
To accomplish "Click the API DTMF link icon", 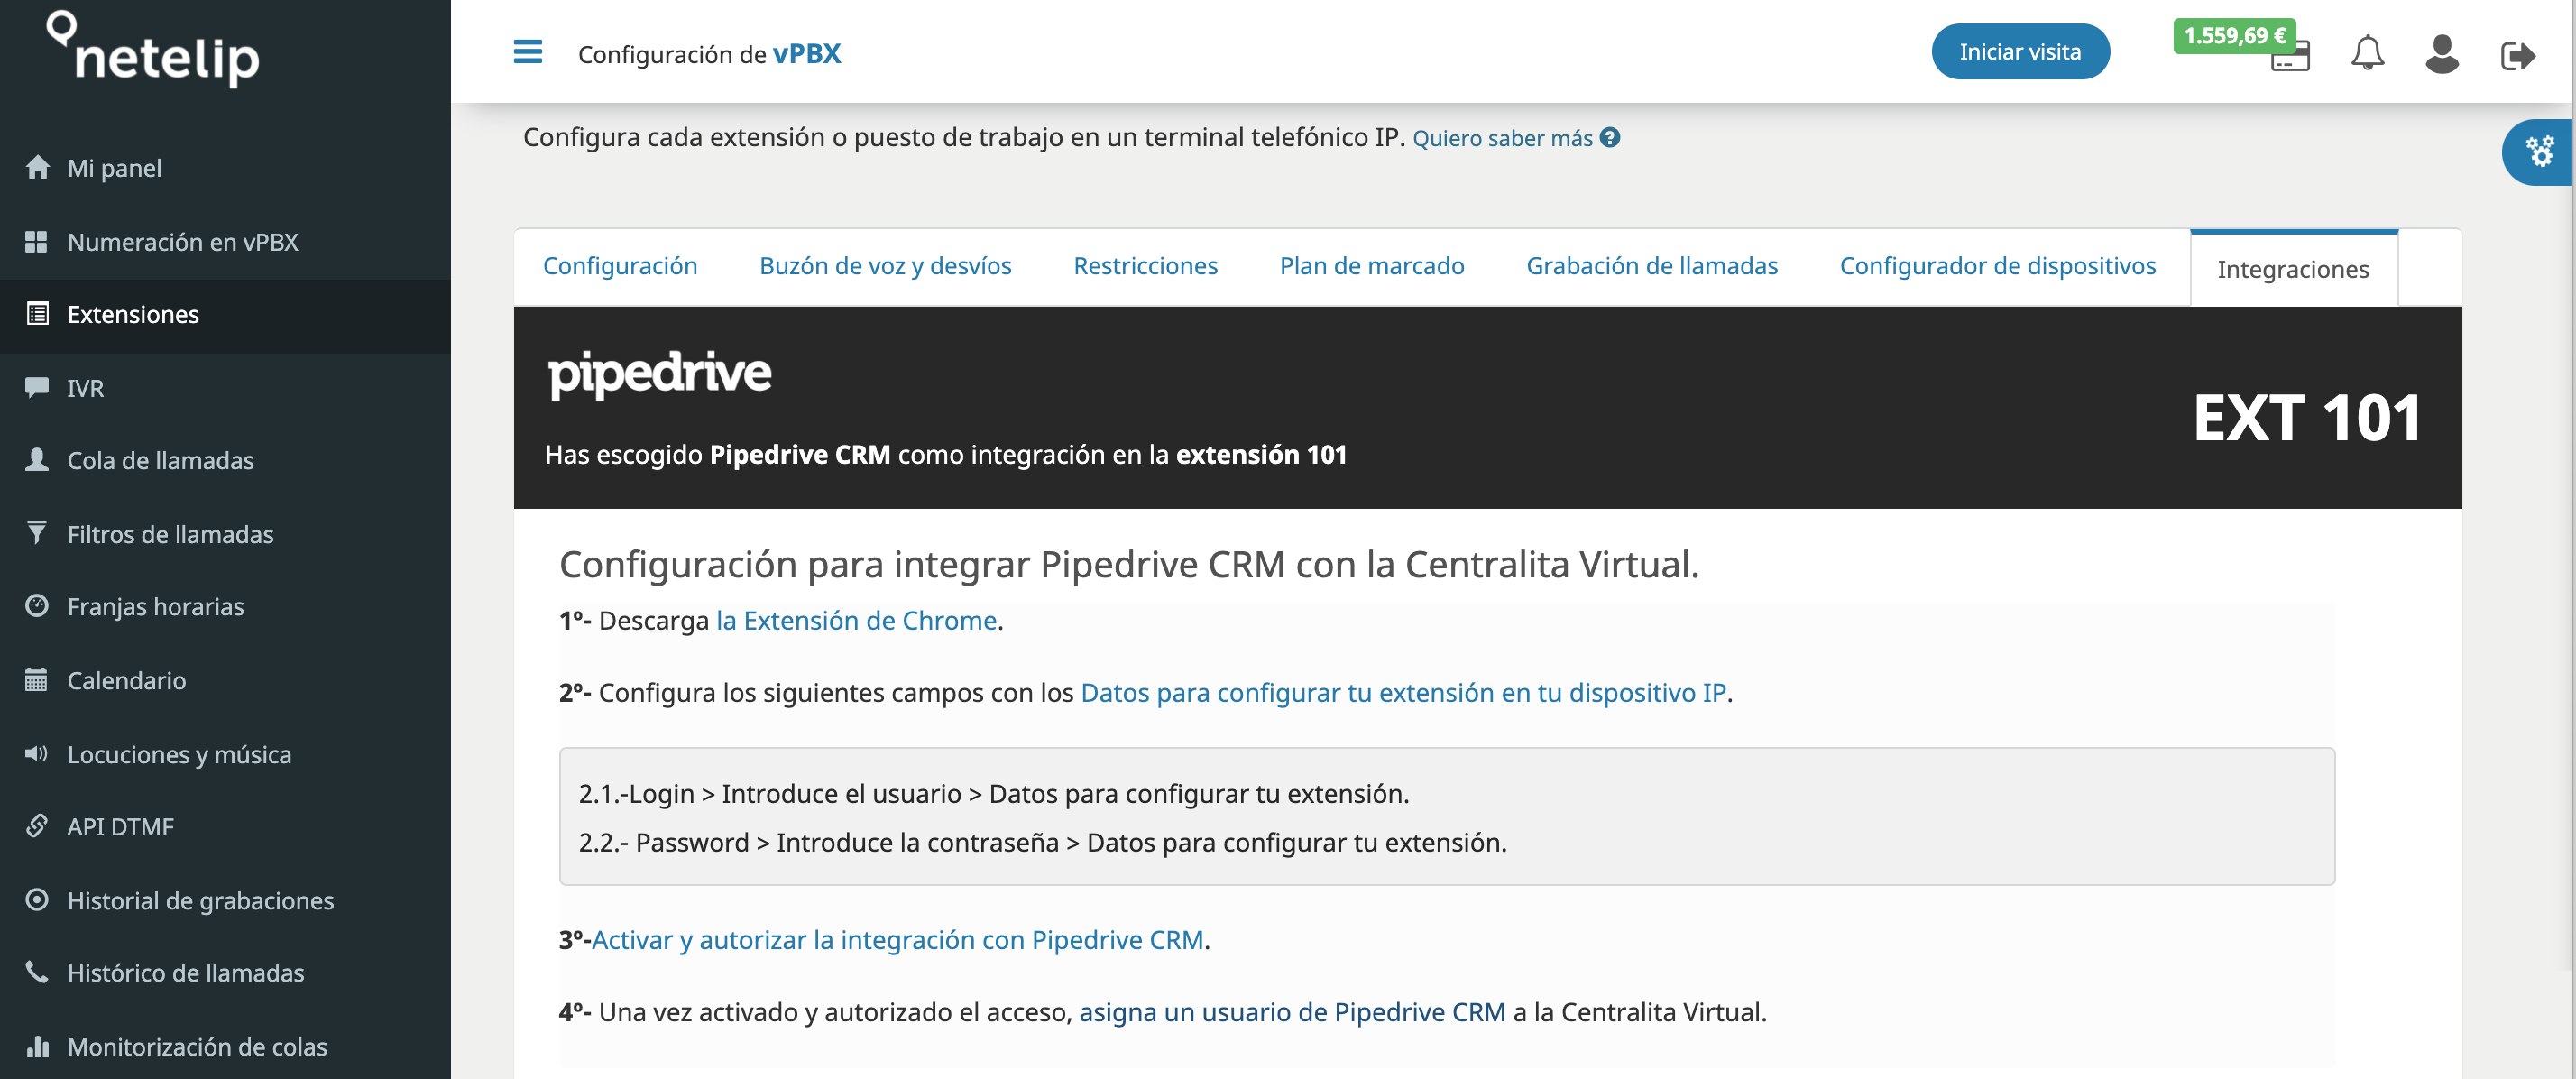I will point(37,826).
